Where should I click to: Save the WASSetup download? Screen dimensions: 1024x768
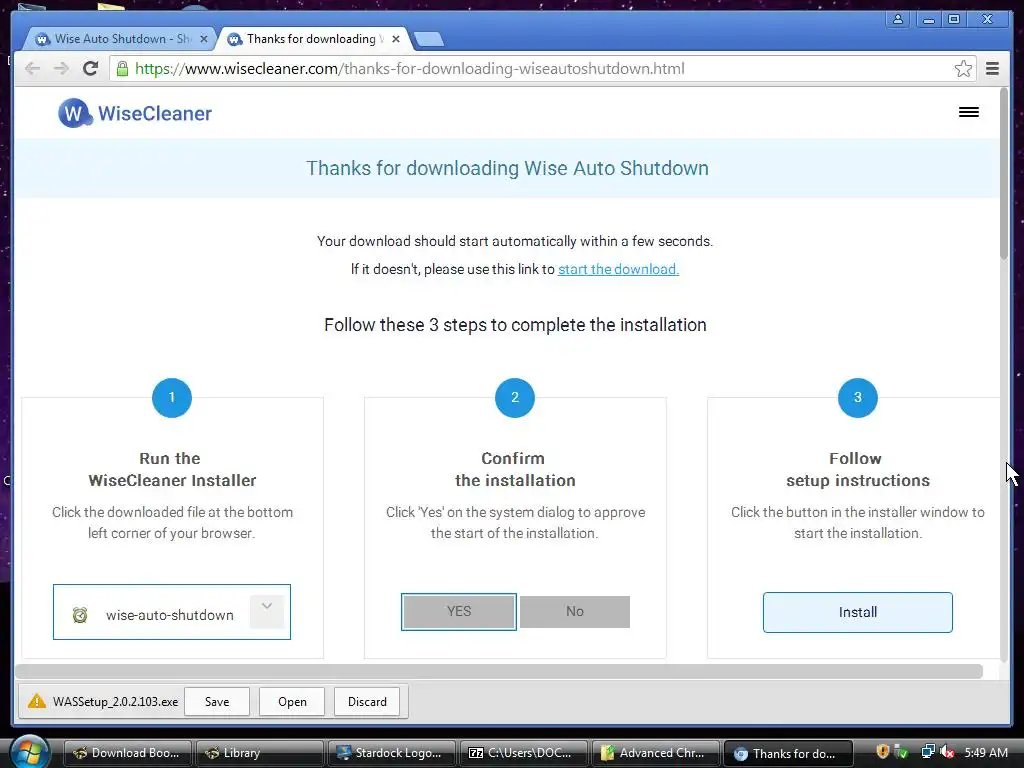[217, 701]
